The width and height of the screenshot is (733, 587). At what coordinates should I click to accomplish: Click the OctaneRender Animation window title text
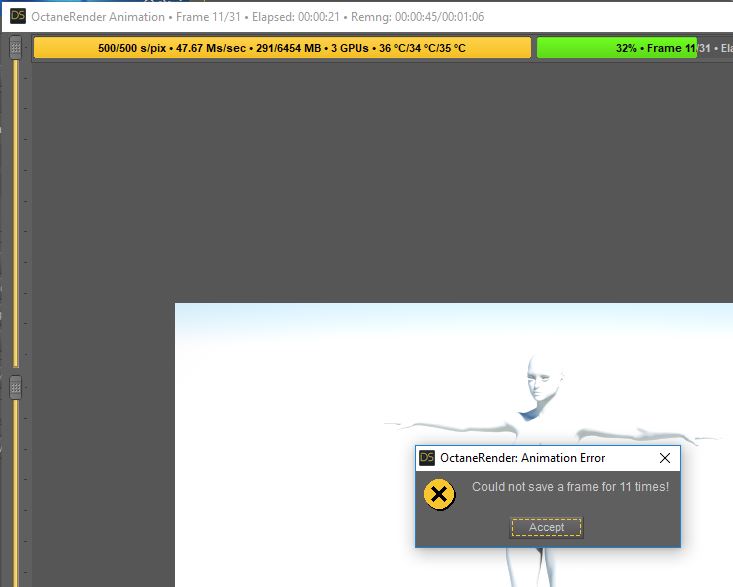pos(258,17)
